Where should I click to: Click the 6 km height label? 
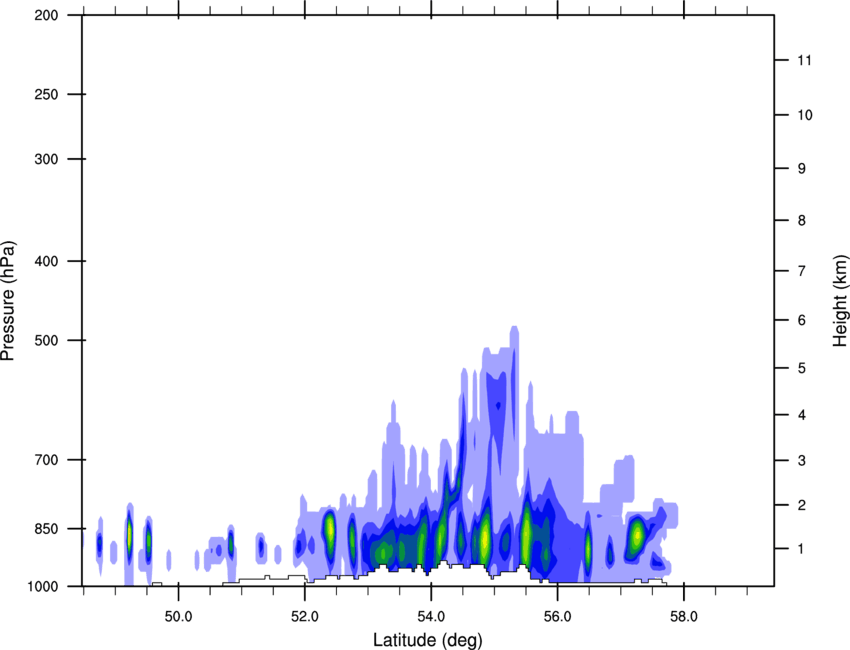802,320
